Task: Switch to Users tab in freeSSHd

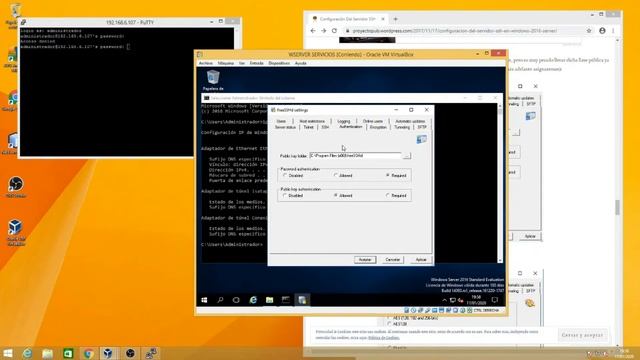Action: [x=281, y=121]
